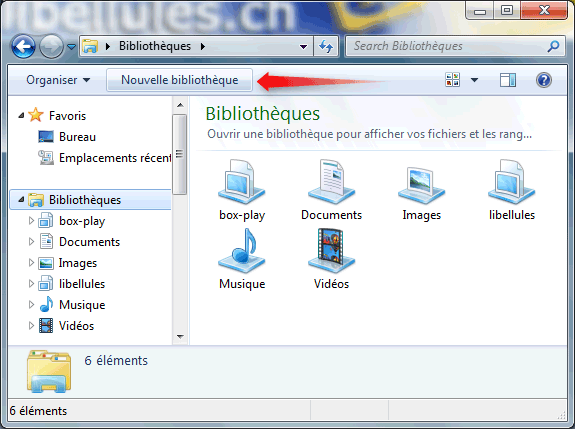575x429 pixels.
Task: Go back with the blue Back arrow
Action: (x=23, y=47)
